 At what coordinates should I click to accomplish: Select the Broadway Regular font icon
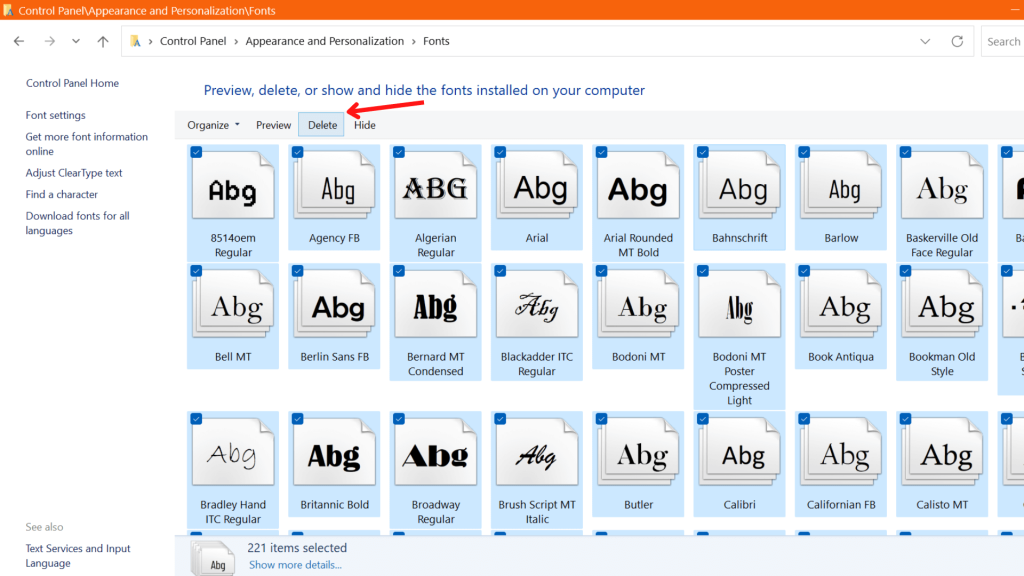pos(436,452)
